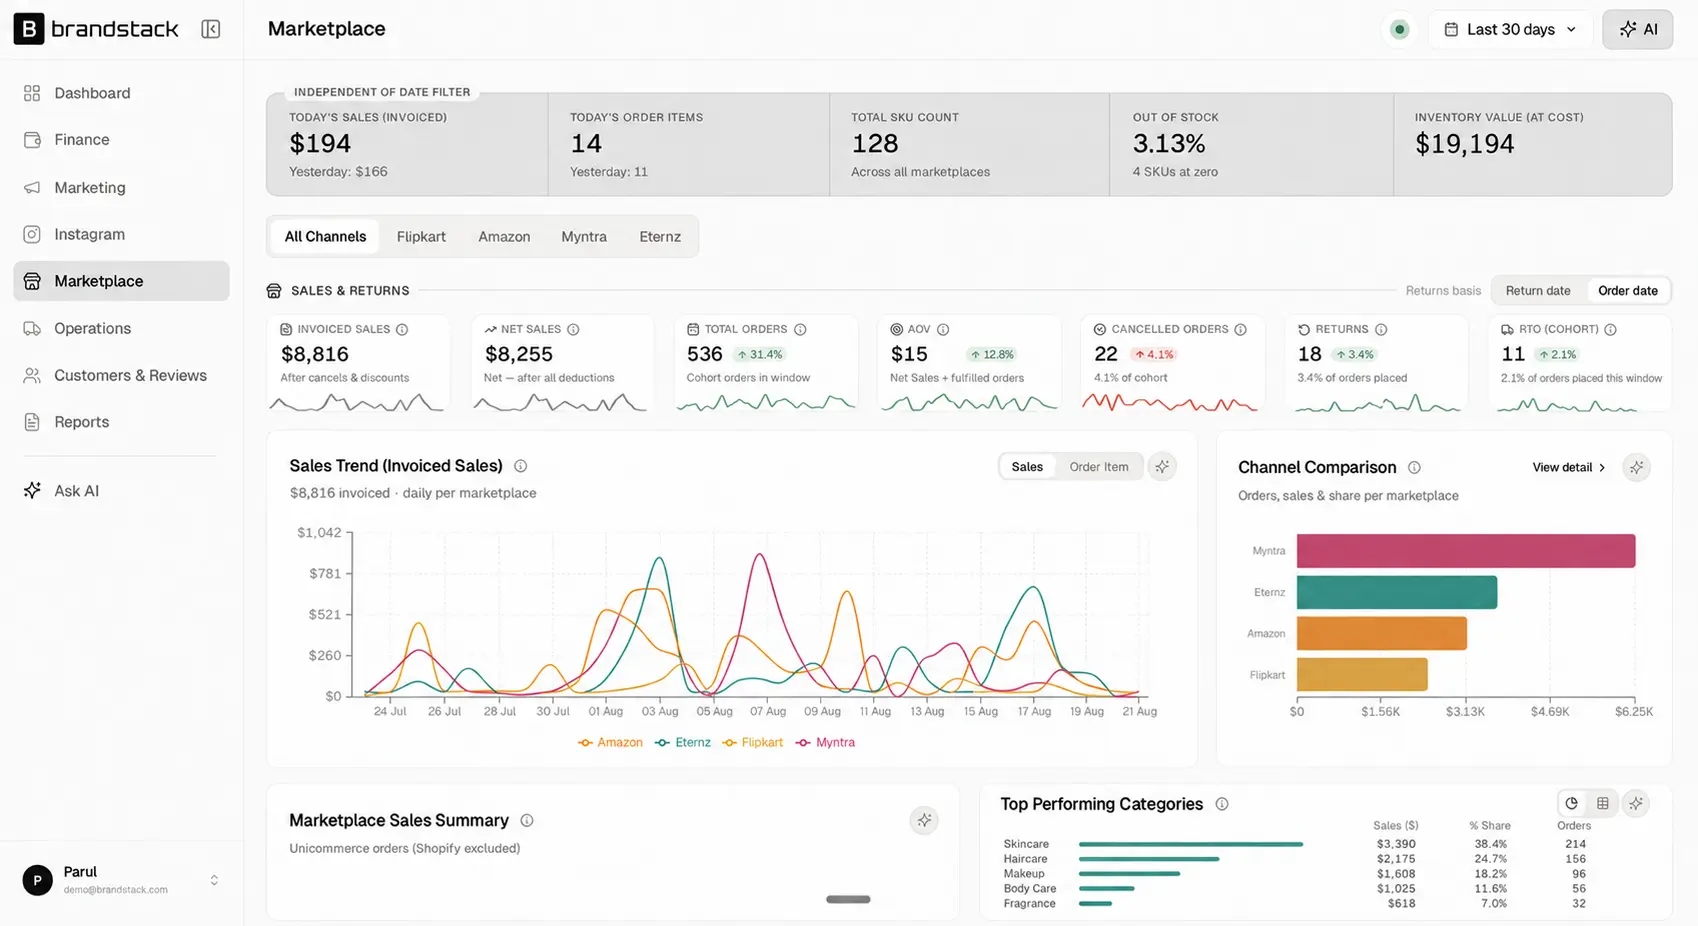This screenshot has height=926, width=1698.
Task: Switch to the Flipkart tab
Action: (x=421, y=237)
